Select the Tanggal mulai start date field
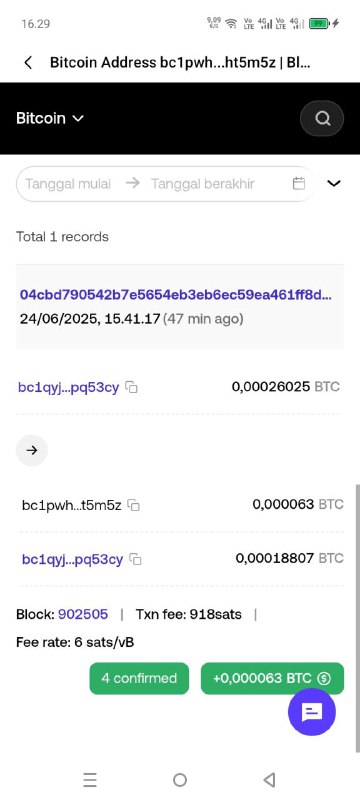Screen dimensions: 360x800 pyautogui.click(x=68, y=184)
